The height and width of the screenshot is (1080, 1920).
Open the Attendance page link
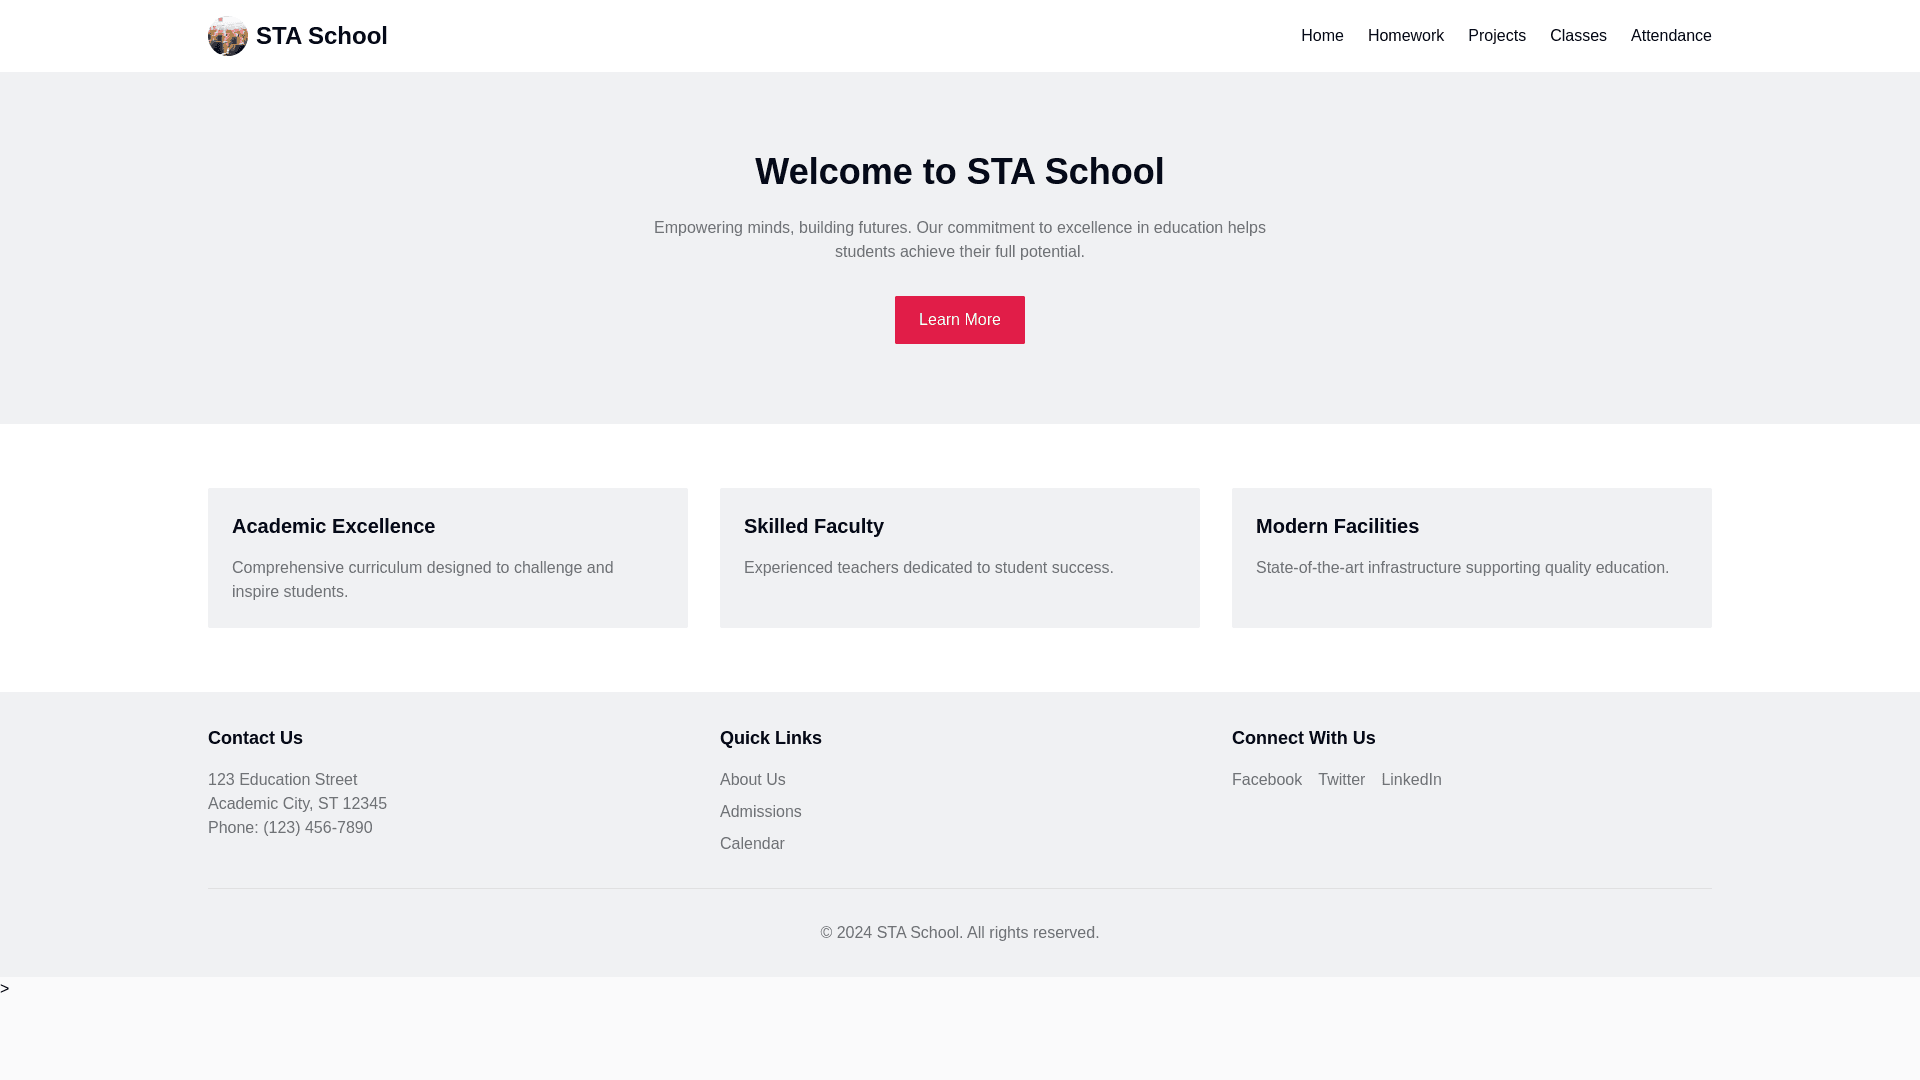1670,36
